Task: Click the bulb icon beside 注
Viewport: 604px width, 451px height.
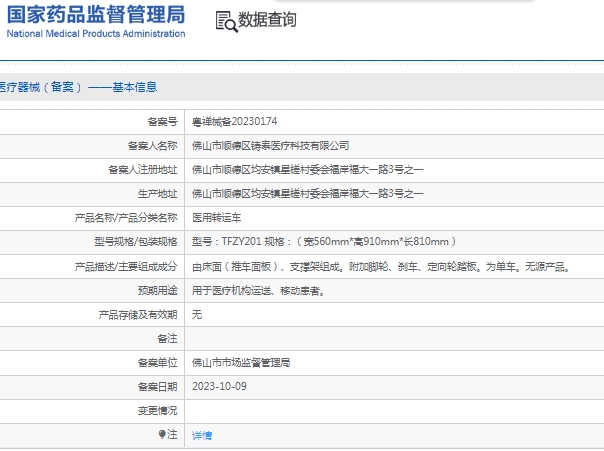Action: 162,434
